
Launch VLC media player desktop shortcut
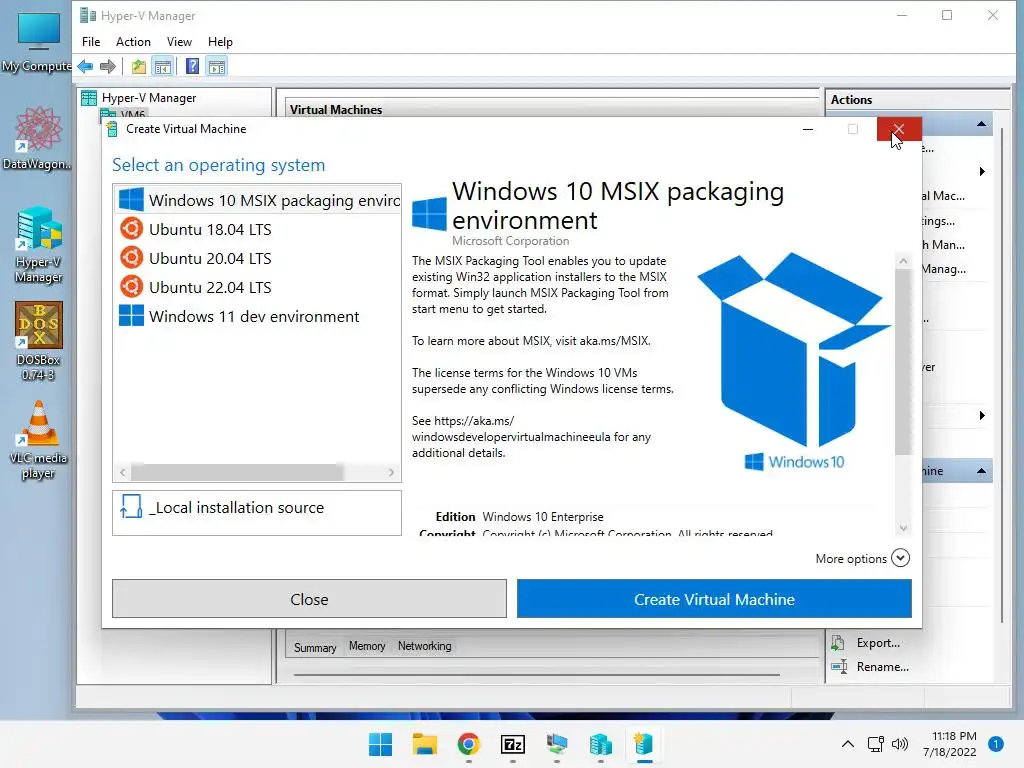click(38, 441)
